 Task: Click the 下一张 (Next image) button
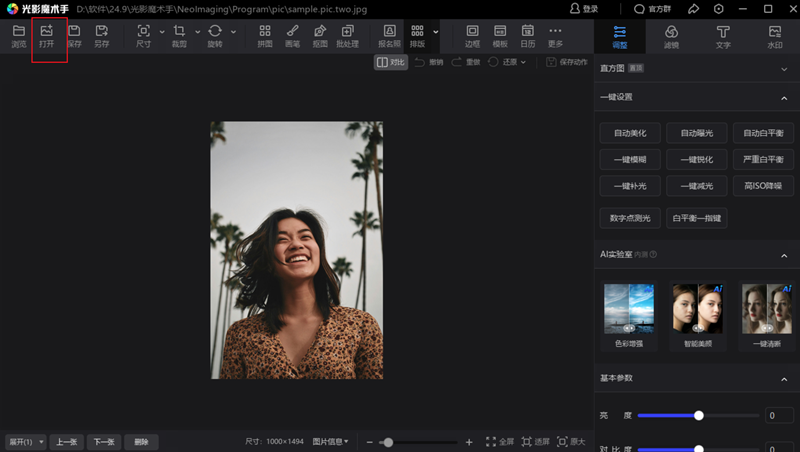pos(105,442)
